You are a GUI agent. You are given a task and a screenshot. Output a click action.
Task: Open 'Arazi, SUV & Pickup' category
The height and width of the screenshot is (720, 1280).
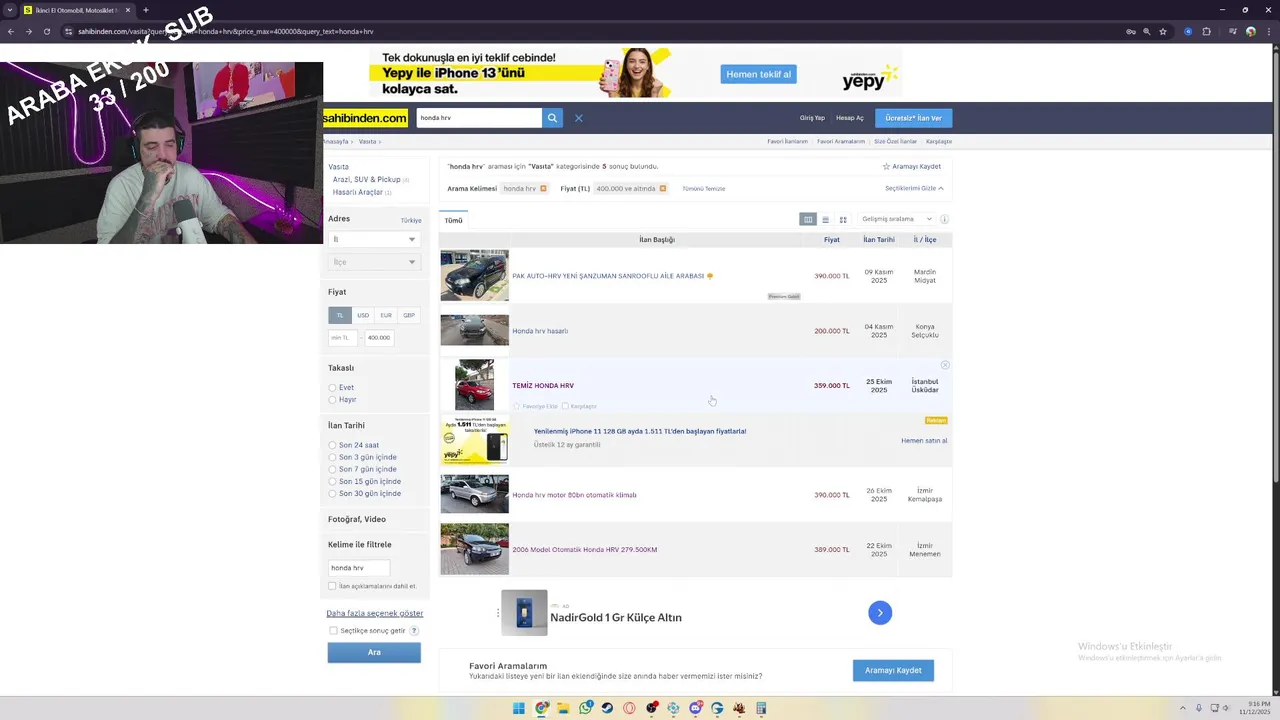coord(366,179)
